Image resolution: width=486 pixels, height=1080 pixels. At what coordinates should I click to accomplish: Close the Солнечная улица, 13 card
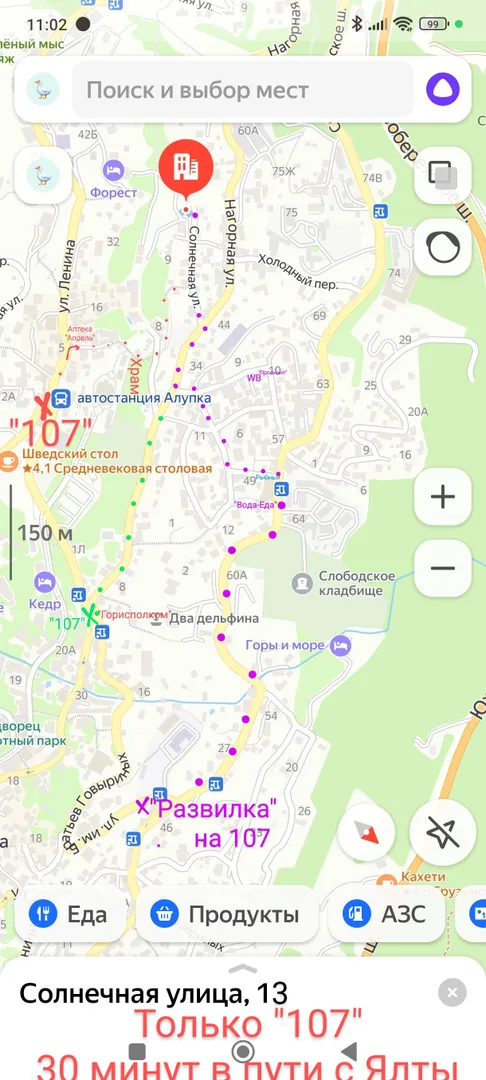coord(452,992)
